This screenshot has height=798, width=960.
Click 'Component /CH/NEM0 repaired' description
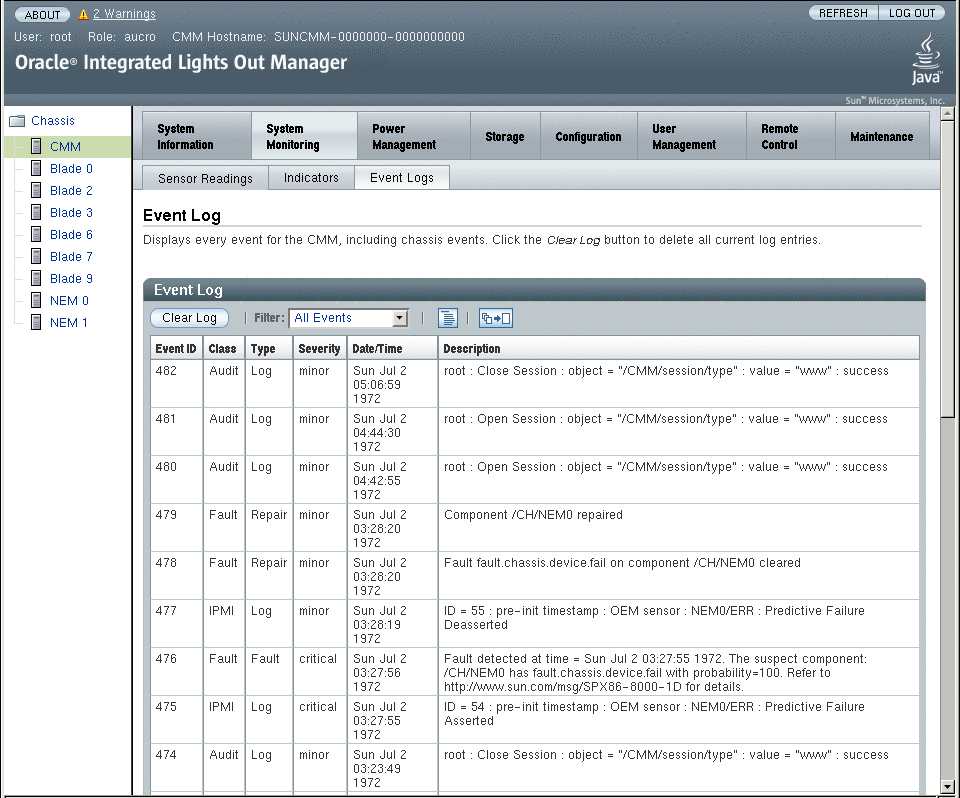pos(533,514)
